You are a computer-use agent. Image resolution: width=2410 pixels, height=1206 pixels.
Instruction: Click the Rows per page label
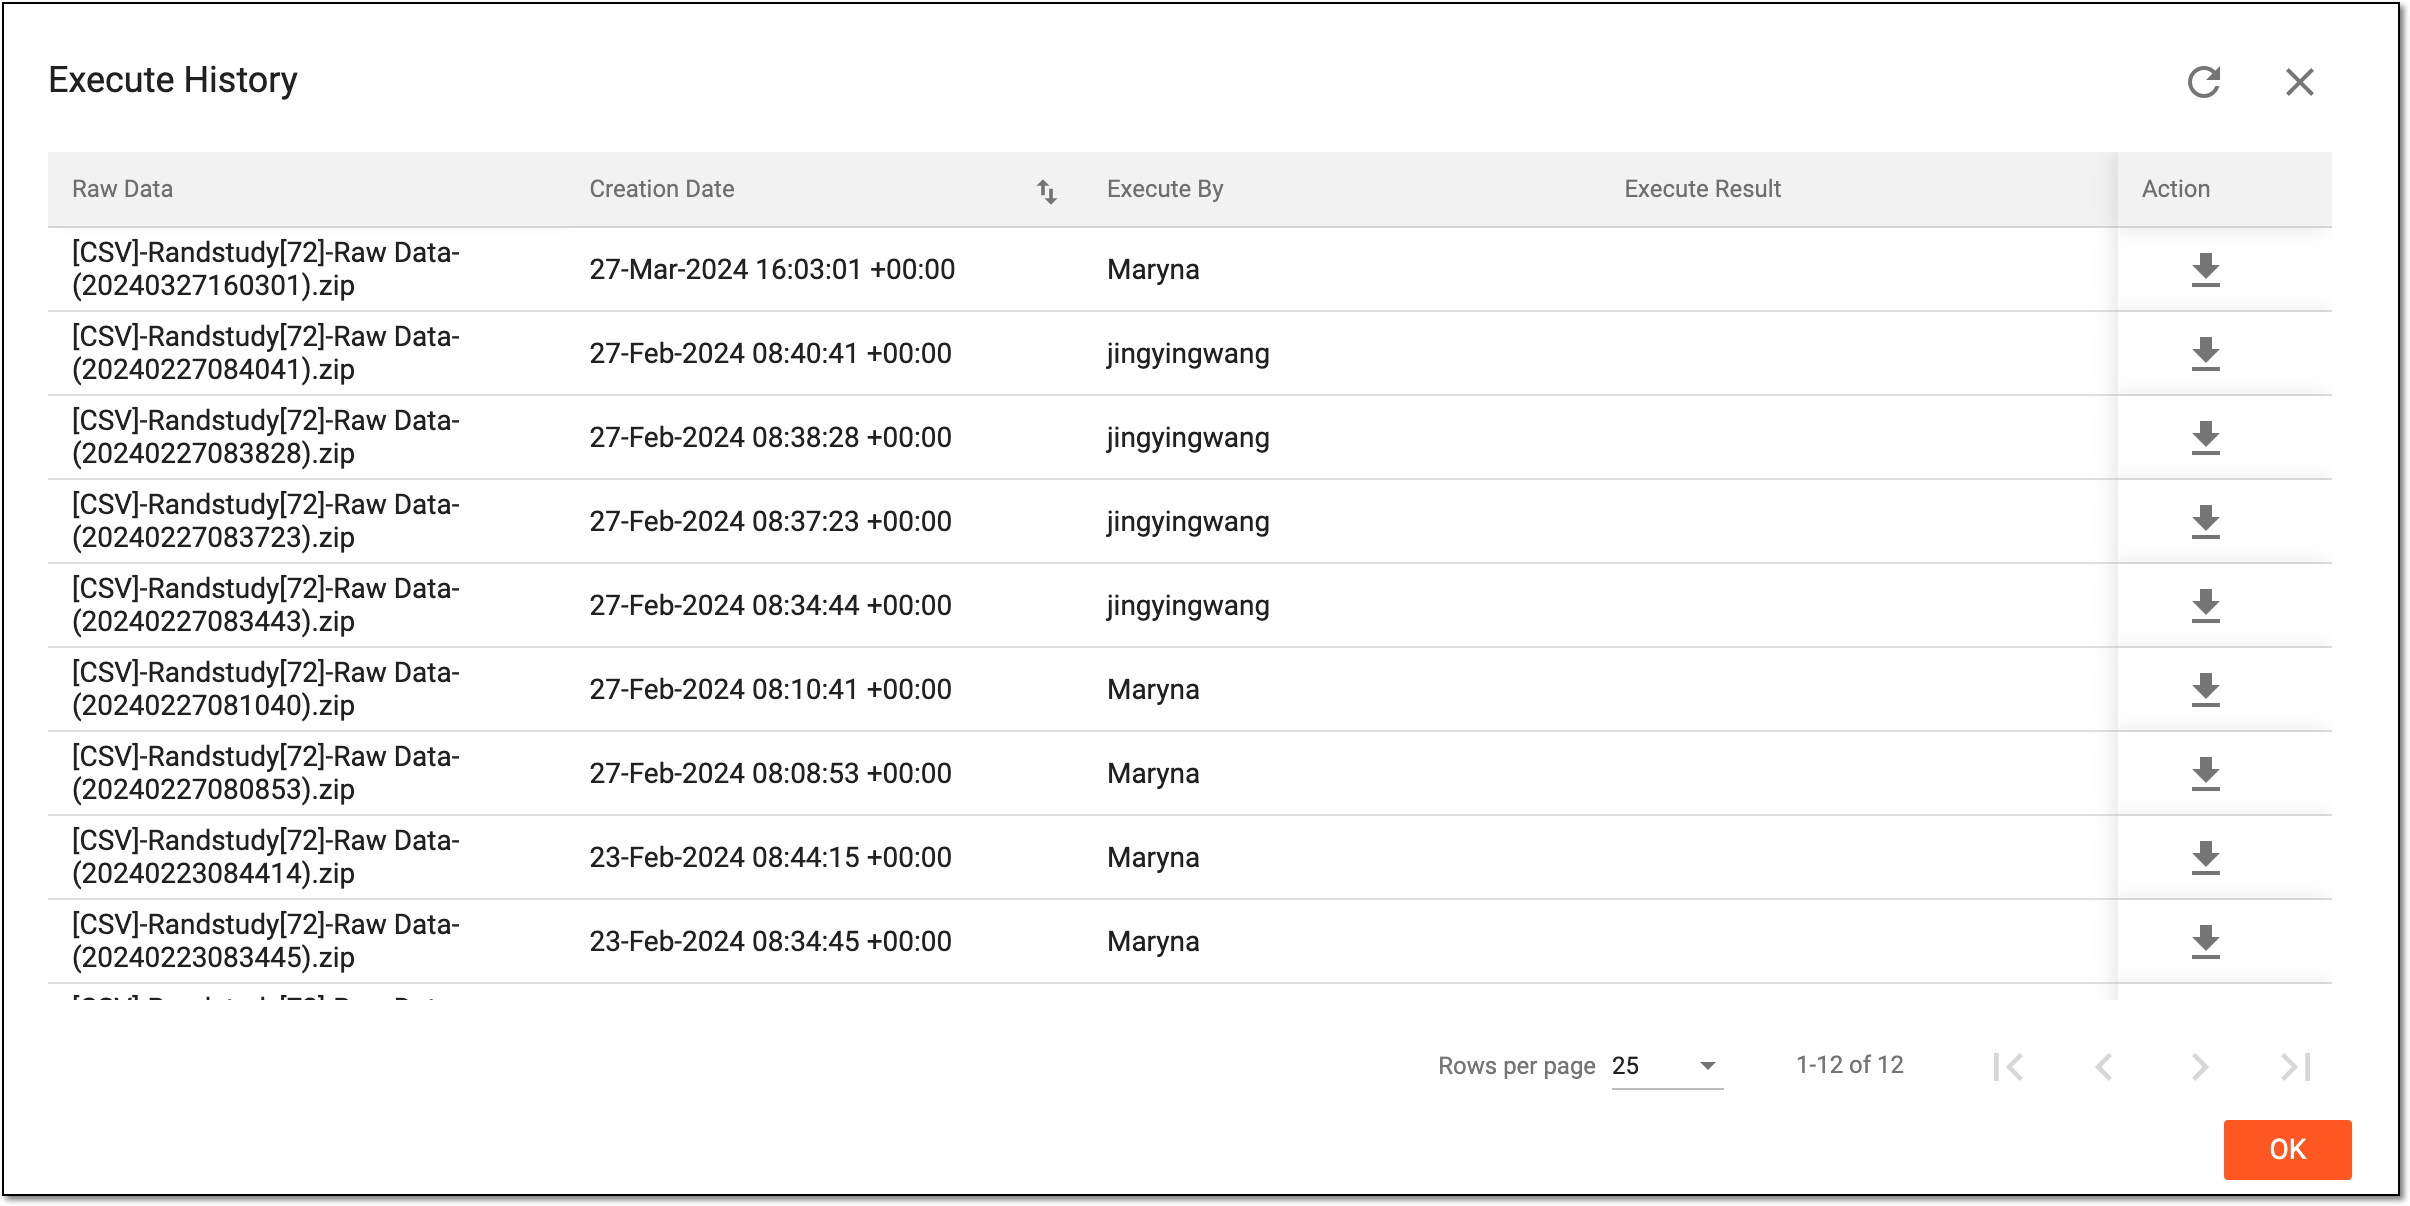point(1517,1066)
